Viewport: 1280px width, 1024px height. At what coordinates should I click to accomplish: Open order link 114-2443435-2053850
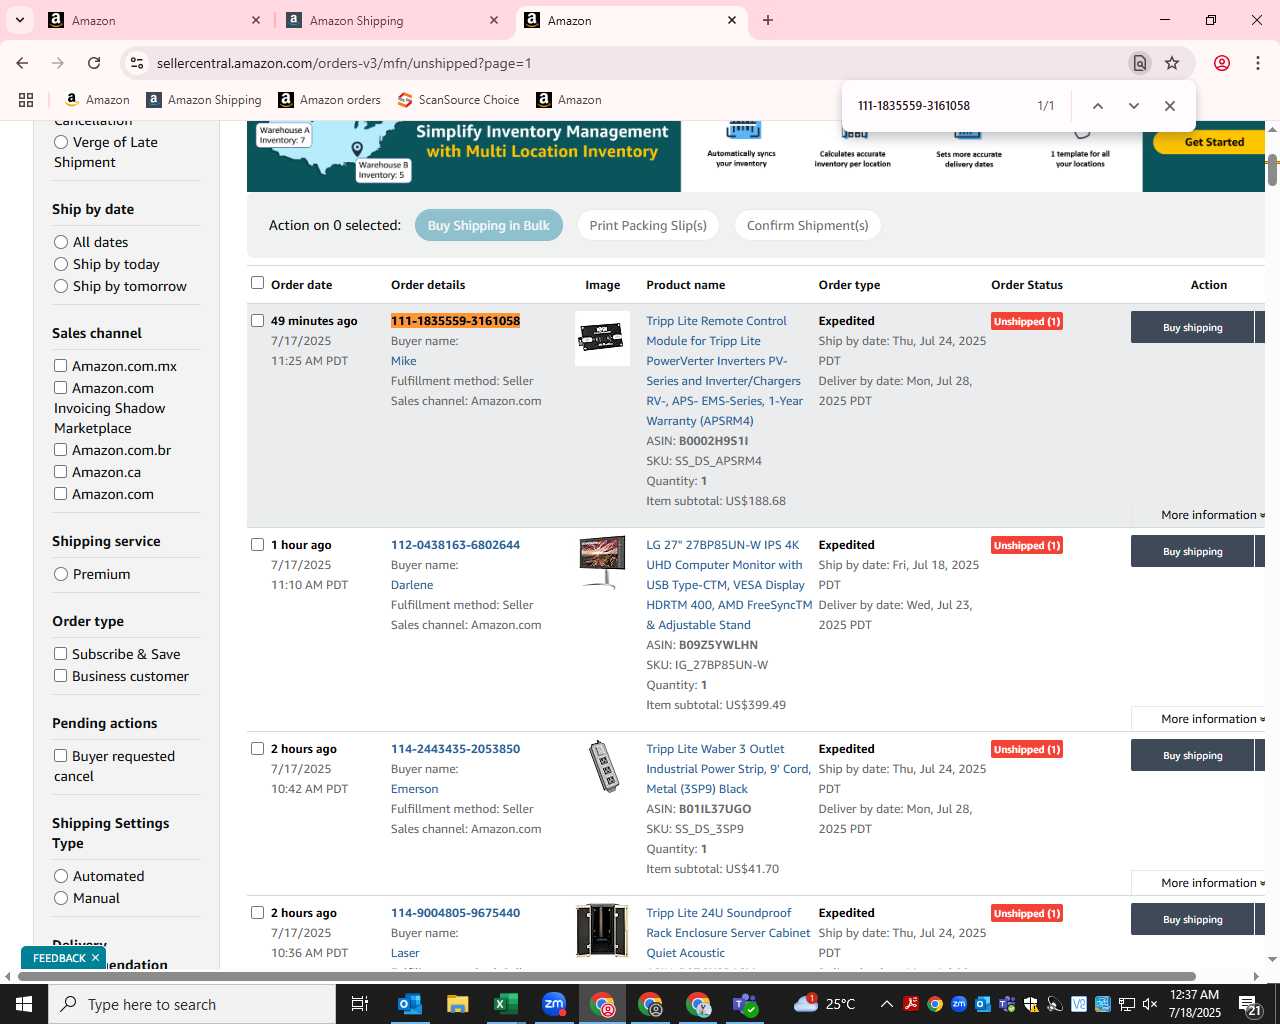[455, 749]
